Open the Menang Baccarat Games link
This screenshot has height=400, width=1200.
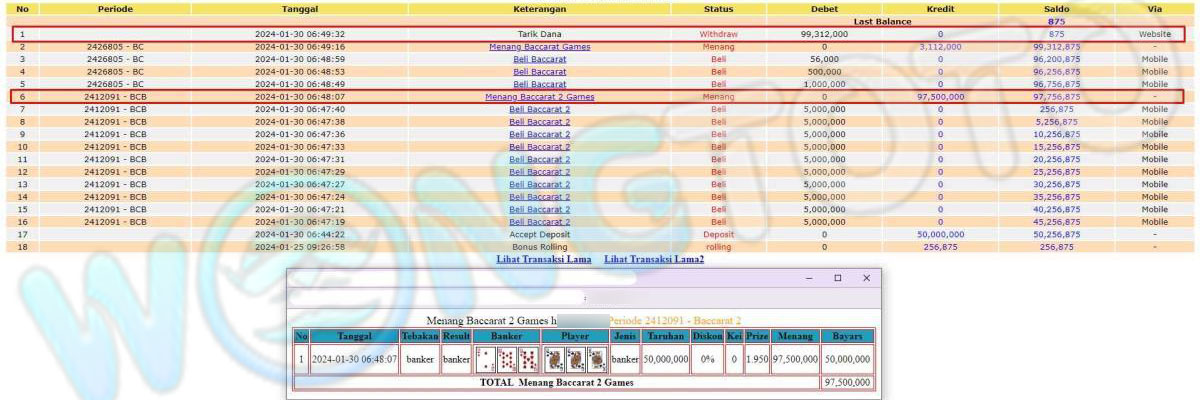point(539,47)
